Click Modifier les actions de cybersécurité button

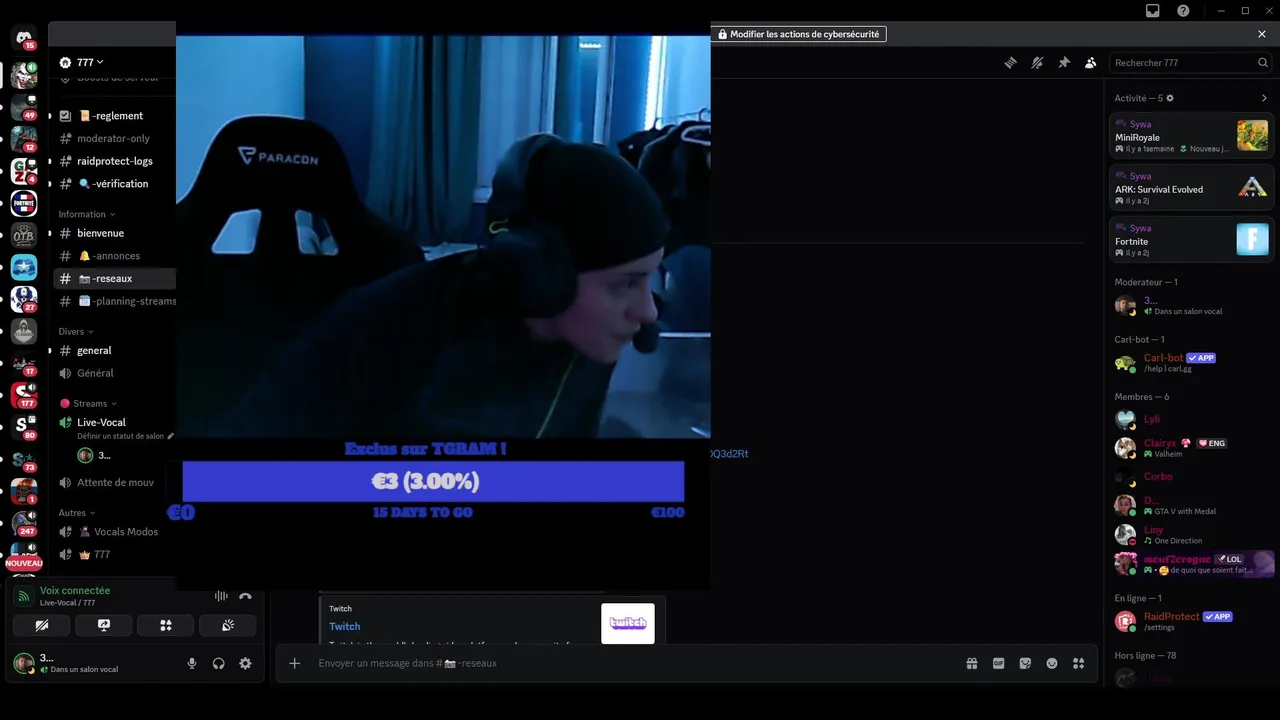[799, 34]
